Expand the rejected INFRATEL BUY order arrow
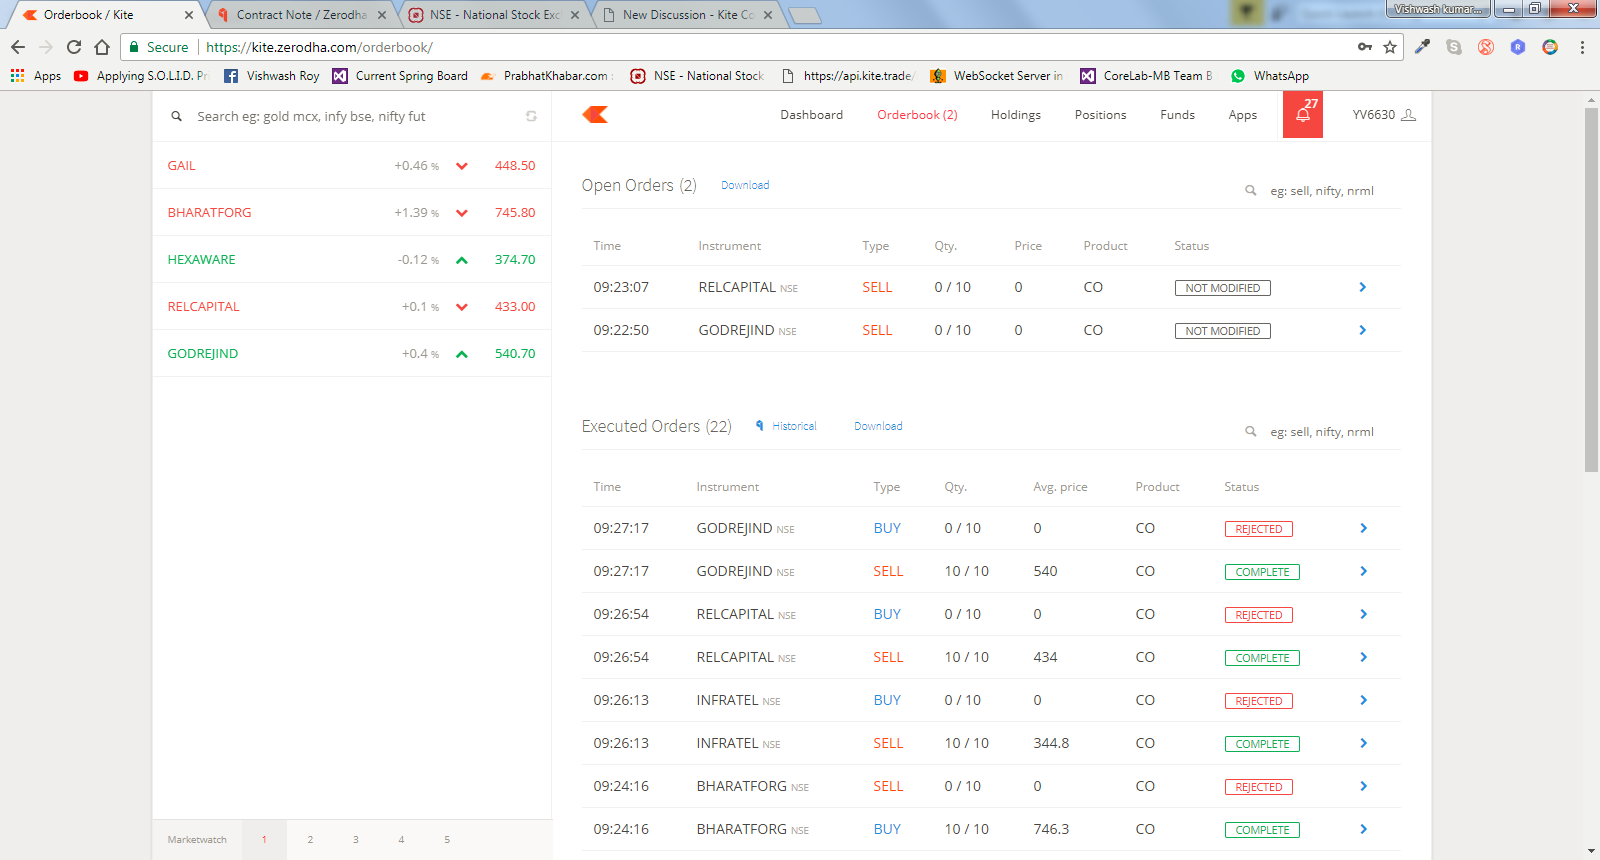Screen dimensions: 1600x860 coord(1363,700)
